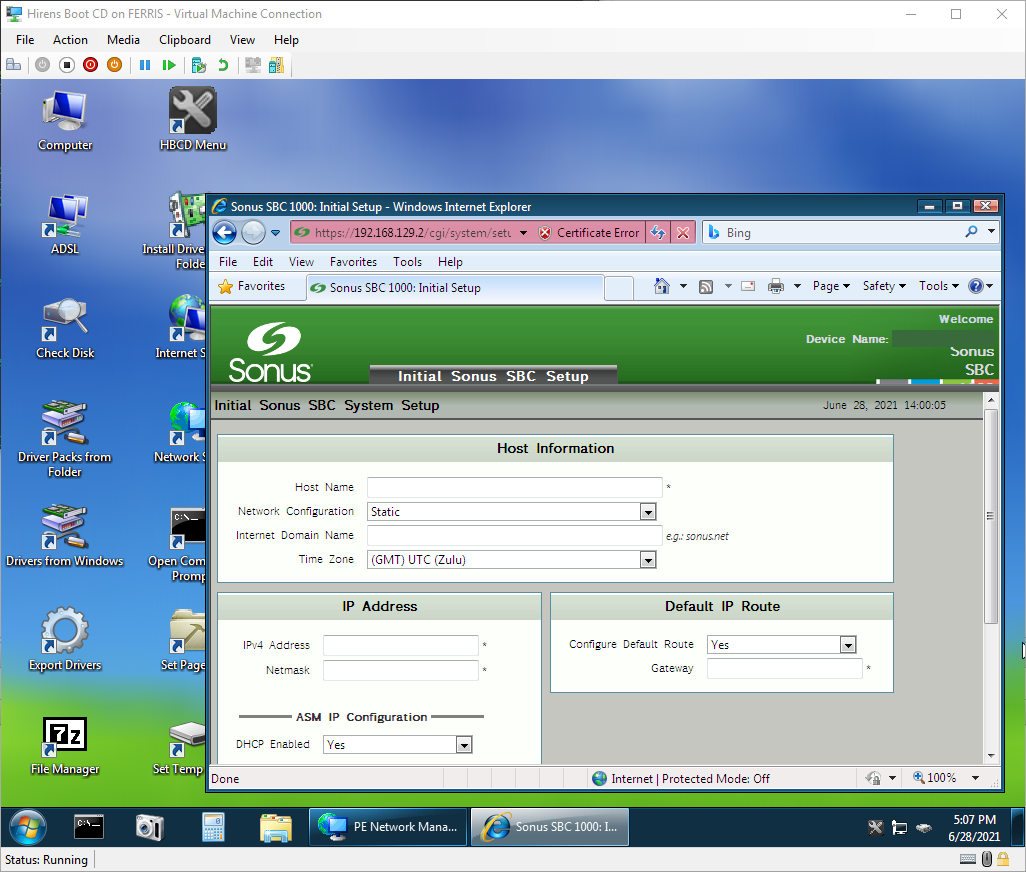Click the orange Save state icon

(115, 65)
